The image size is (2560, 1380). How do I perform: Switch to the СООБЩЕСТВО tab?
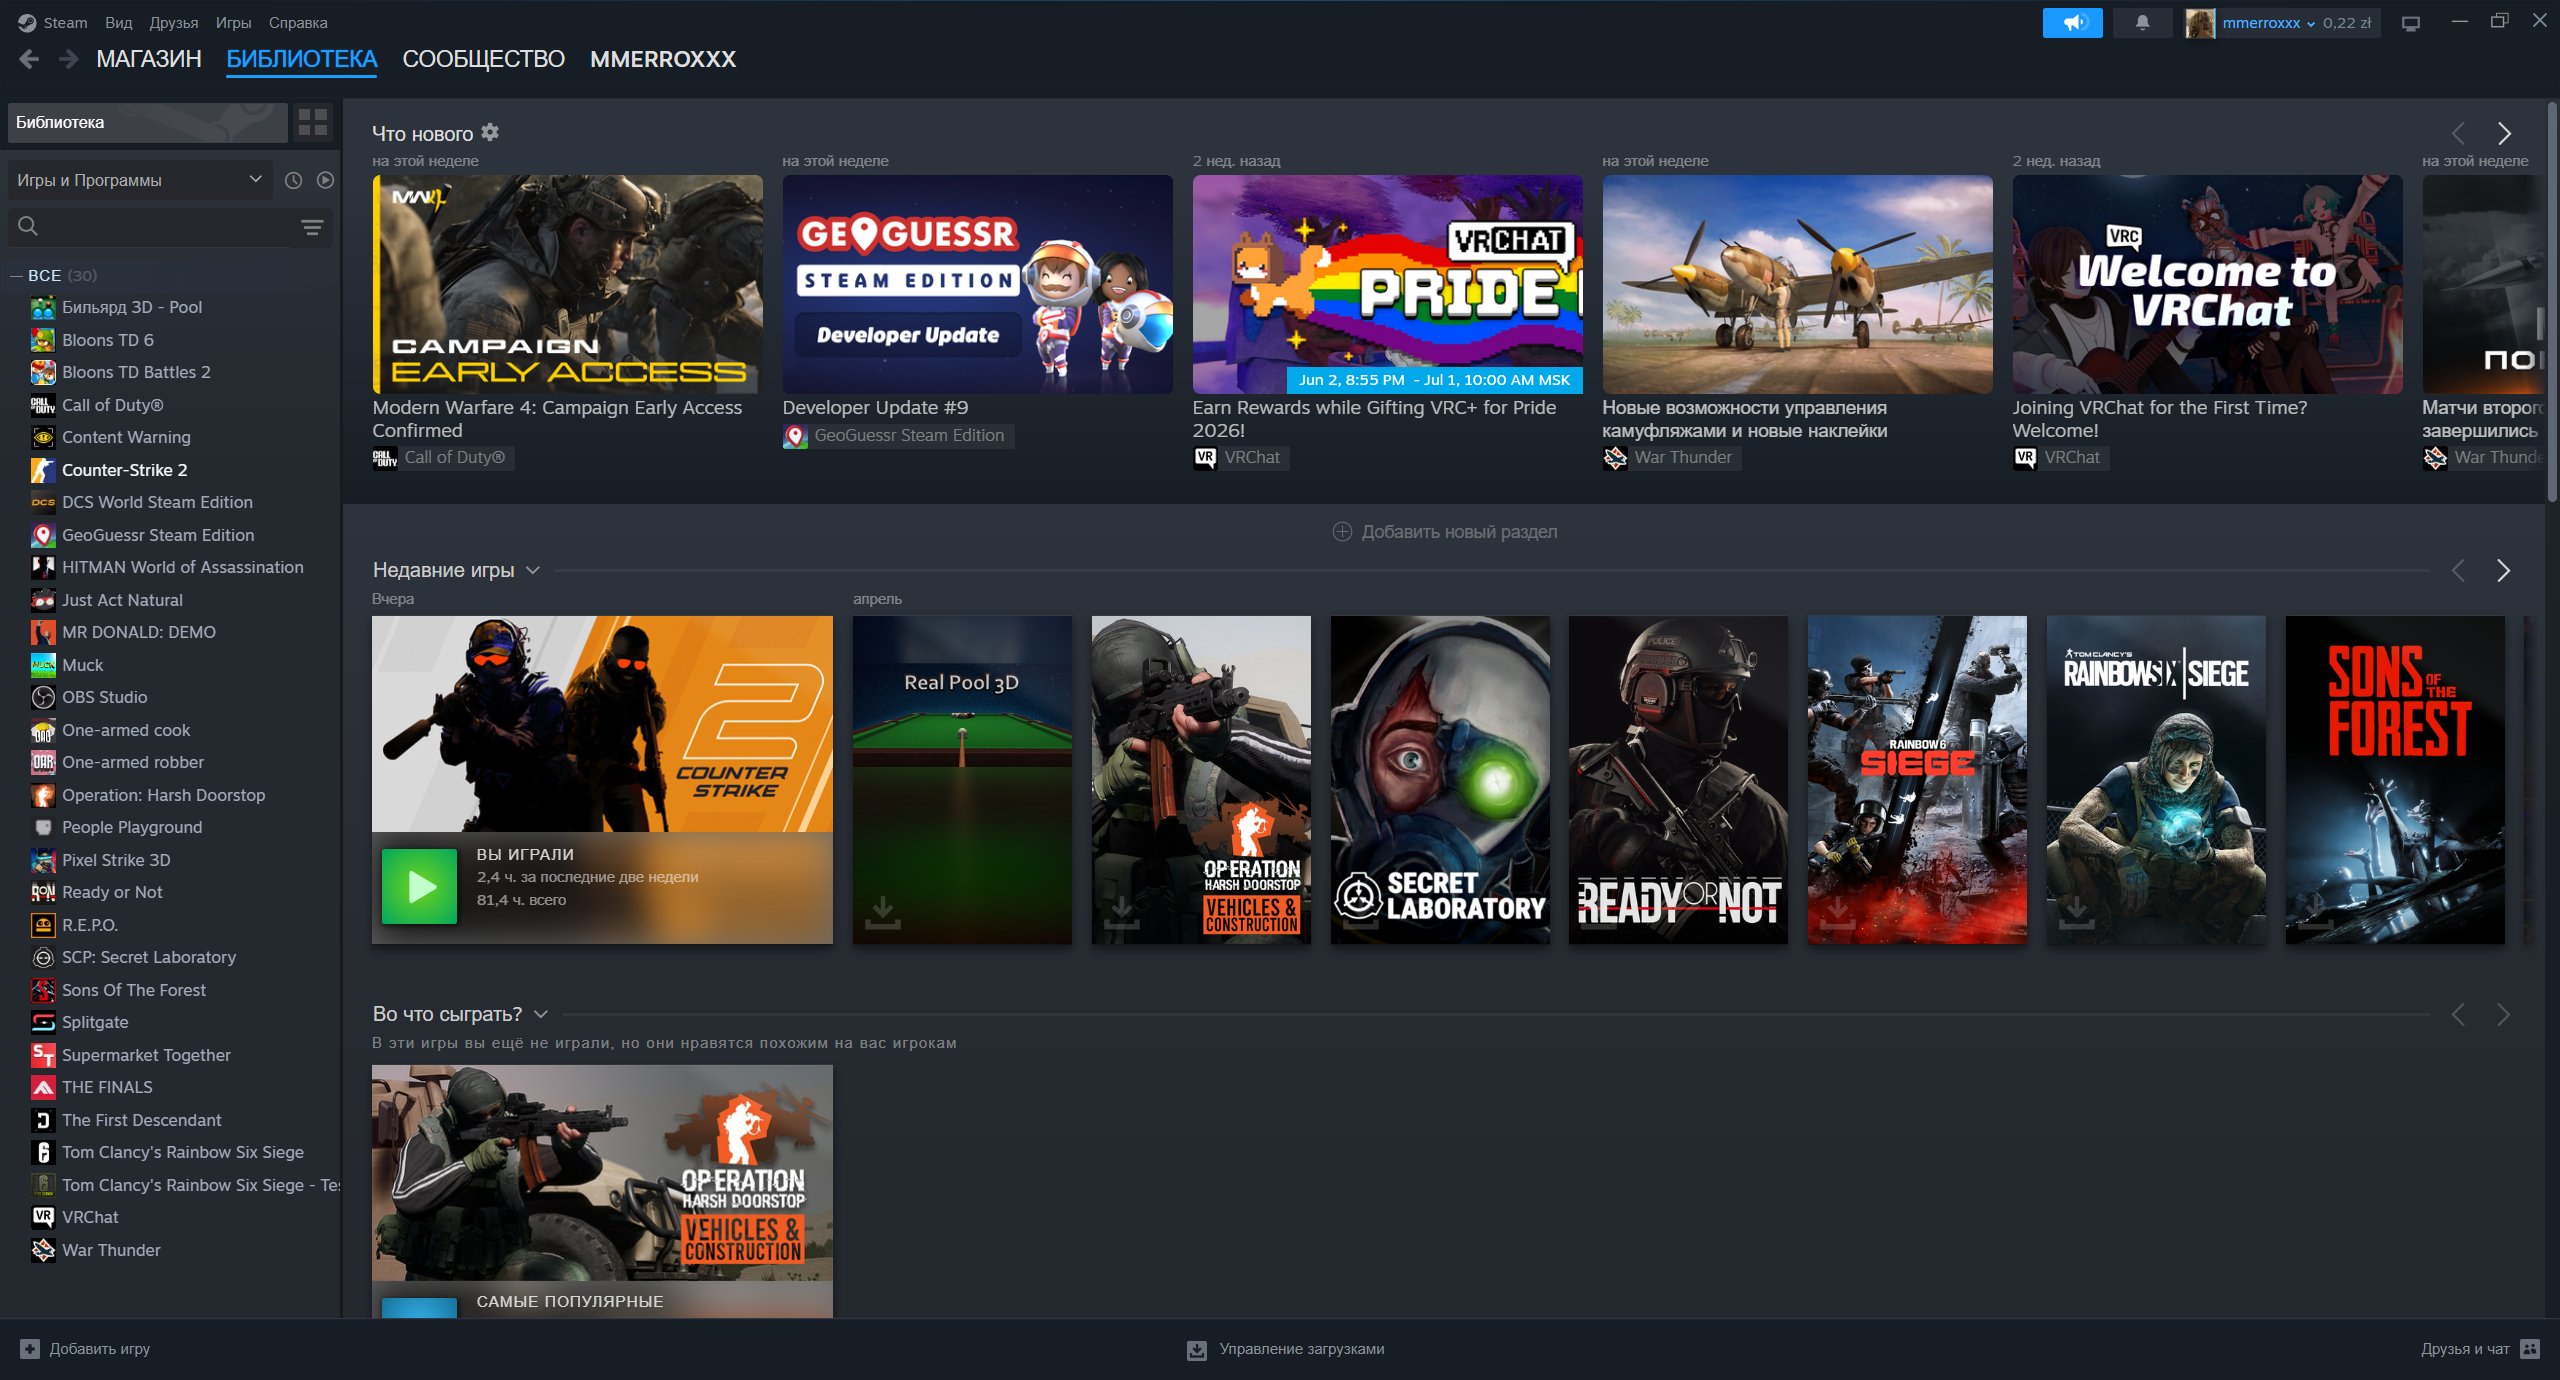[483, 59]
